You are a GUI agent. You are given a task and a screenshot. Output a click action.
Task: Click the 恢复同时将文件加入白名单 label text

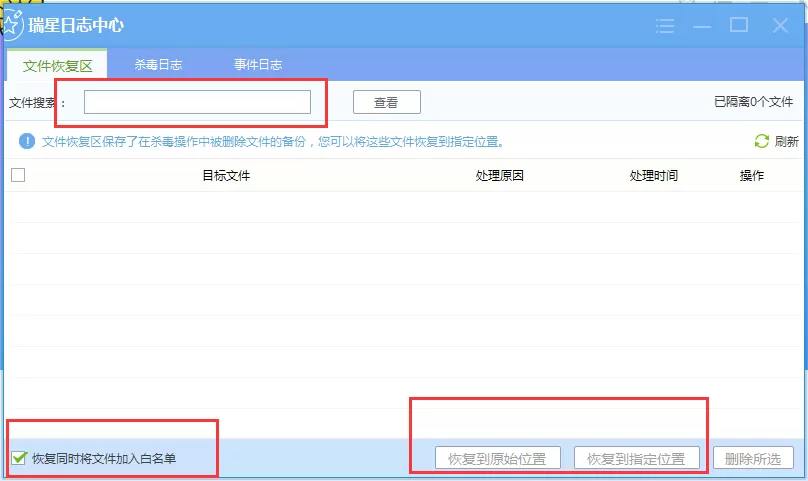104,458
